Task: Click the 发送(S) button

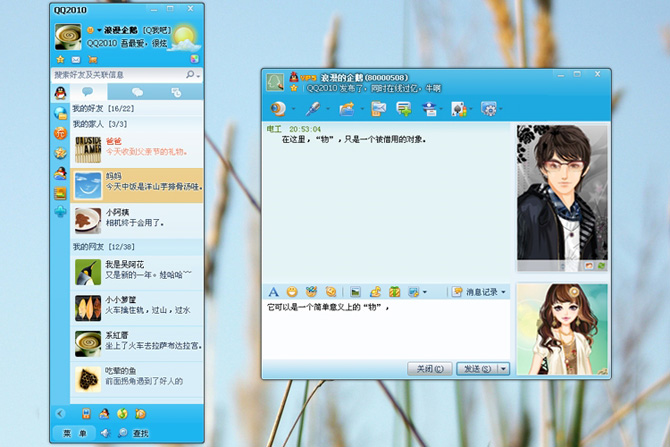Action: (x=477, y=368)
